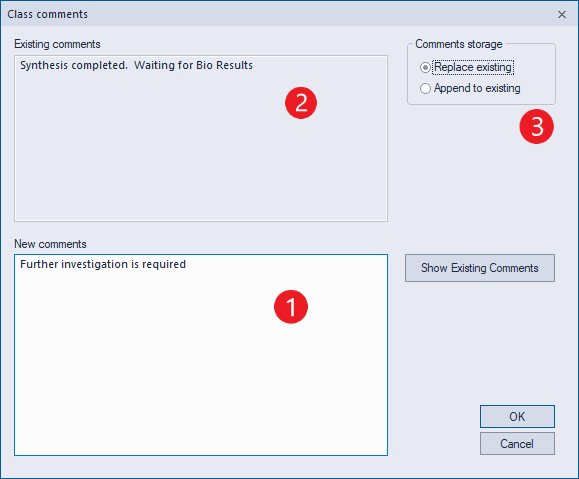Confirm the dialog with OK
The image size is (579, 479).
tap(517, 417)
